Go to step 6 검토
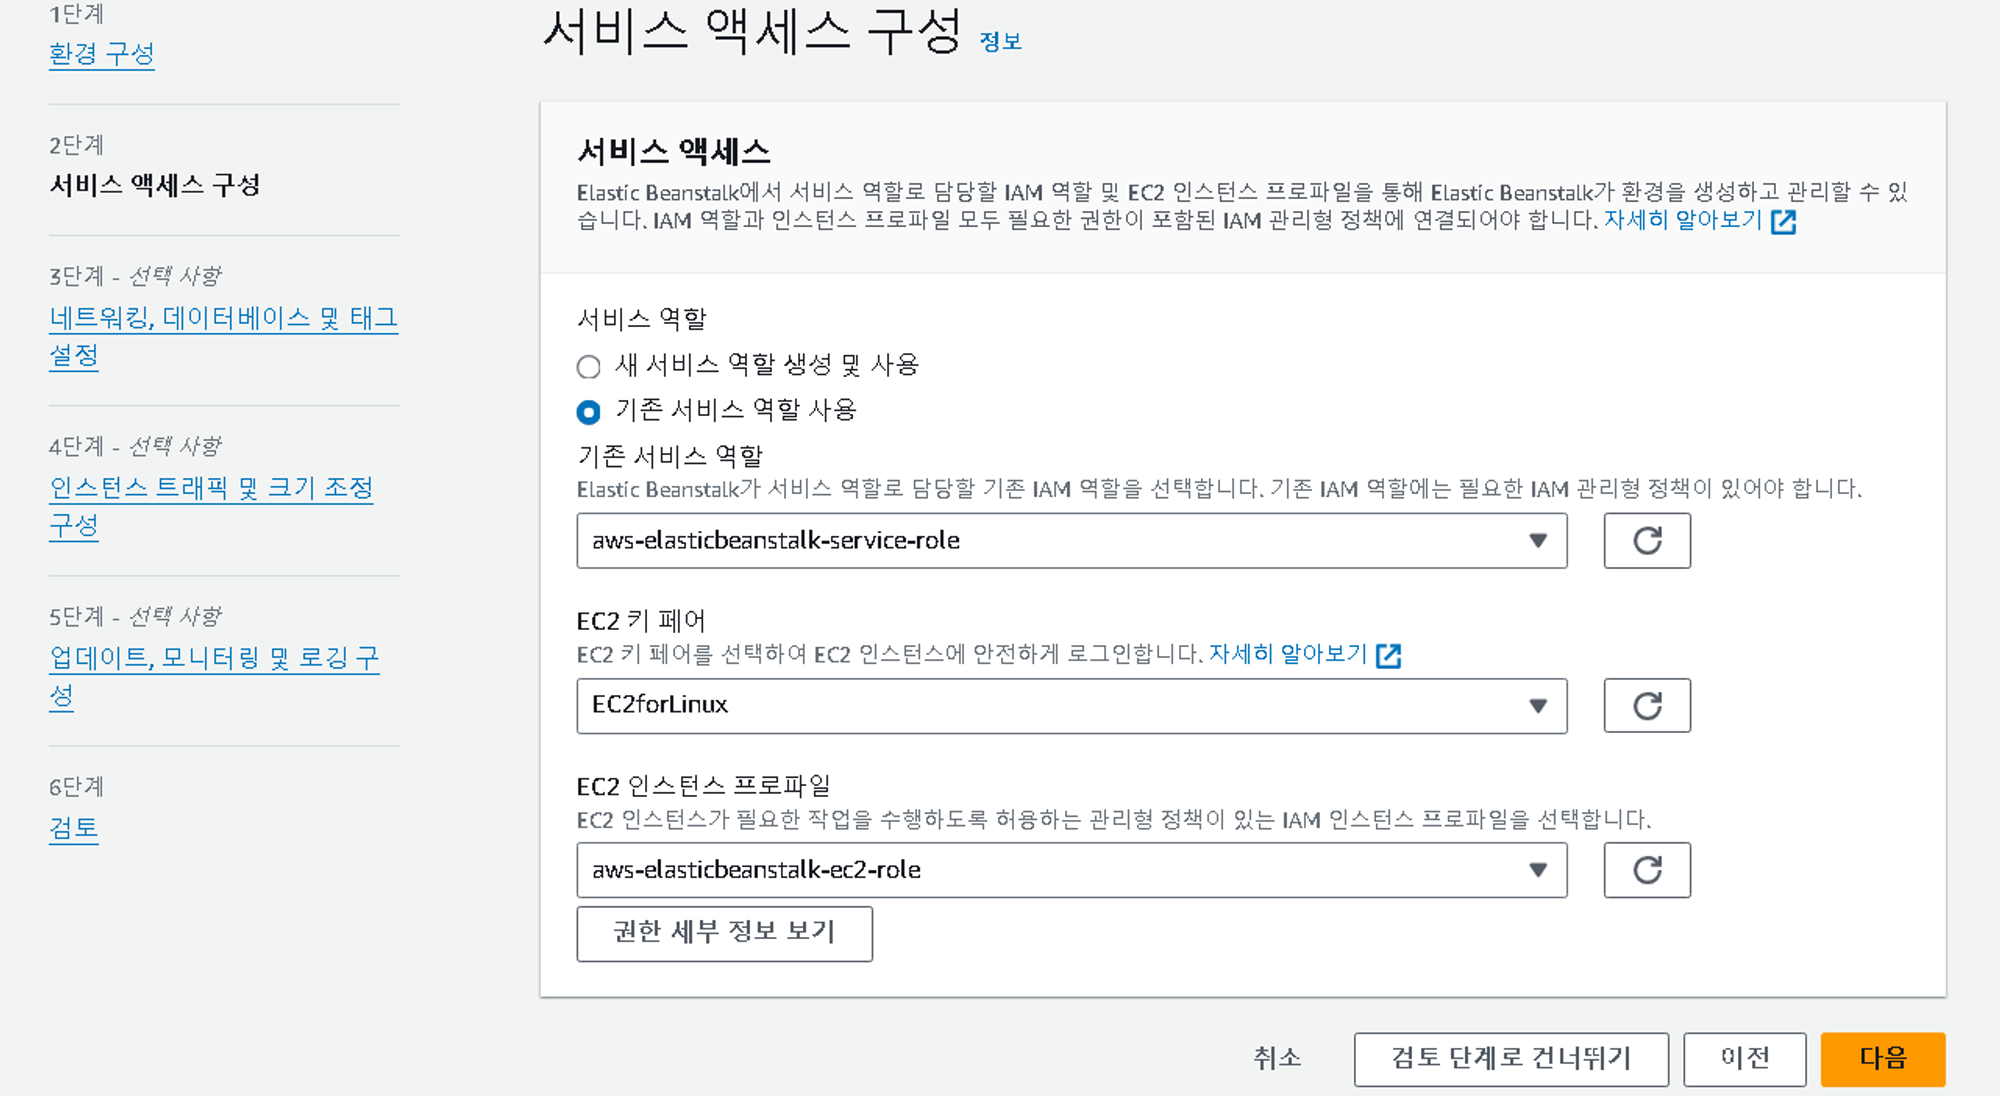2000x1096 pixels. tap(74, 828)
